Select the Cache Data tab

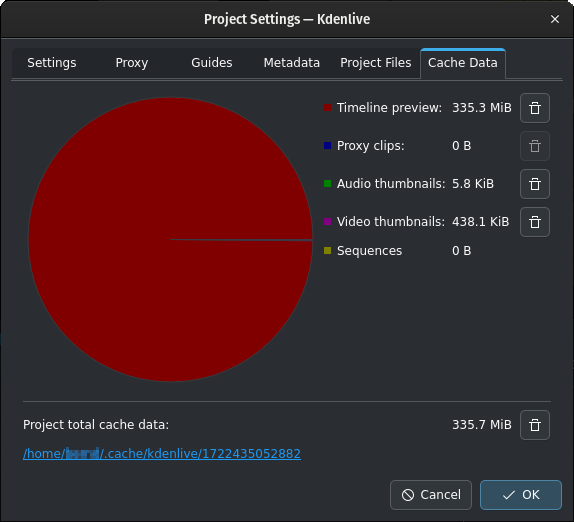click(x=463, y=63)
